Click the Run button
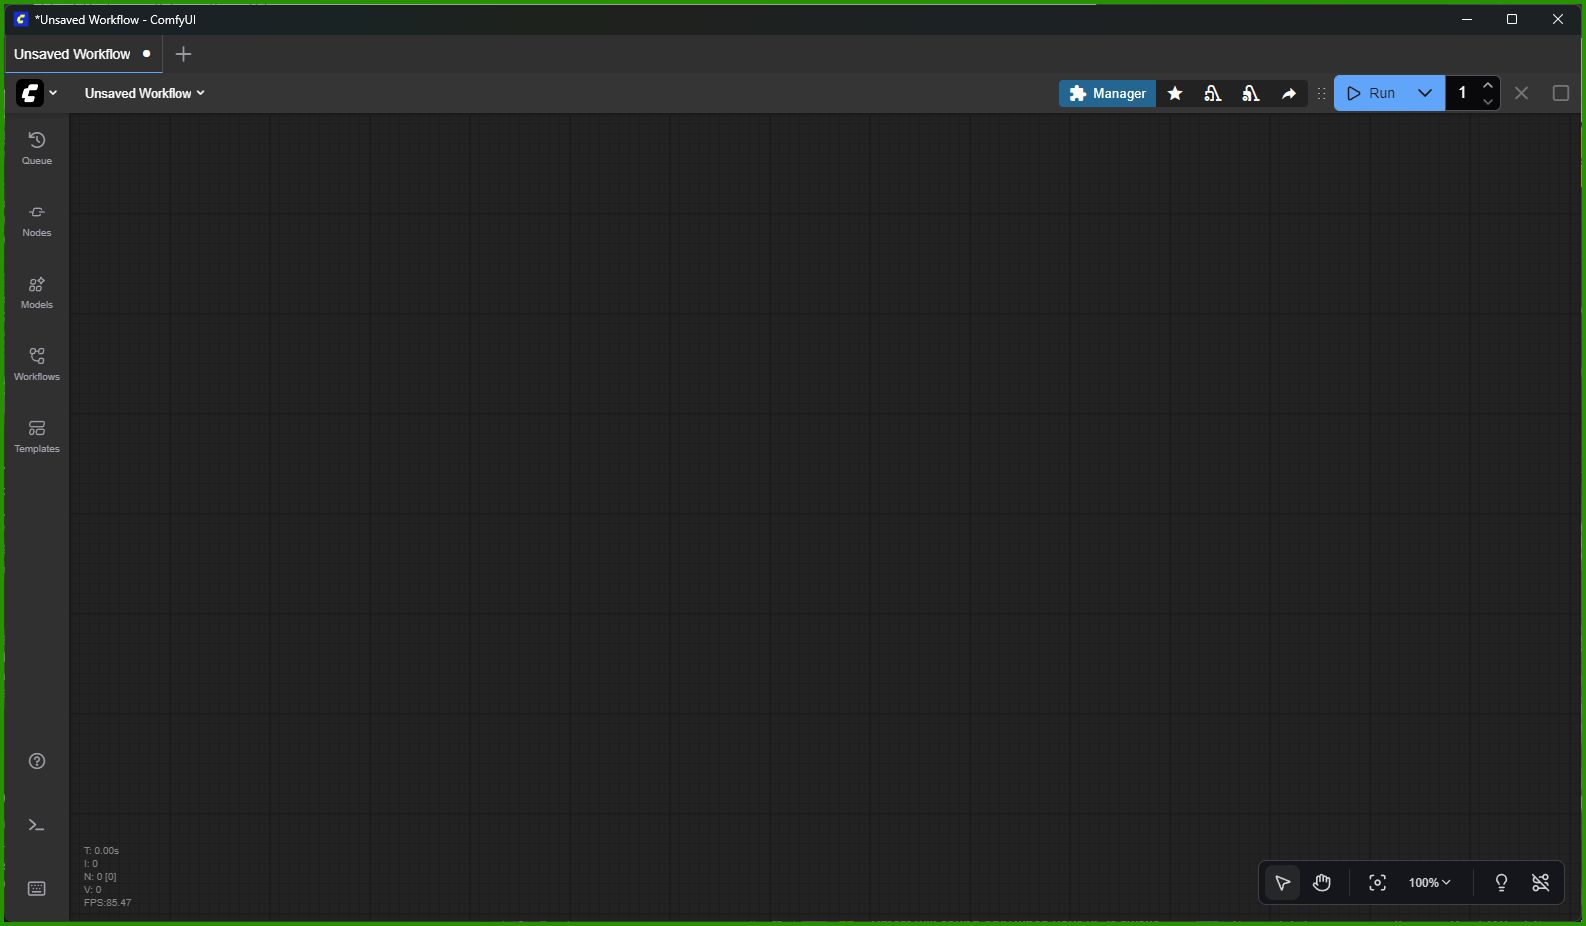1586x926 pixels. (1371, 93)
